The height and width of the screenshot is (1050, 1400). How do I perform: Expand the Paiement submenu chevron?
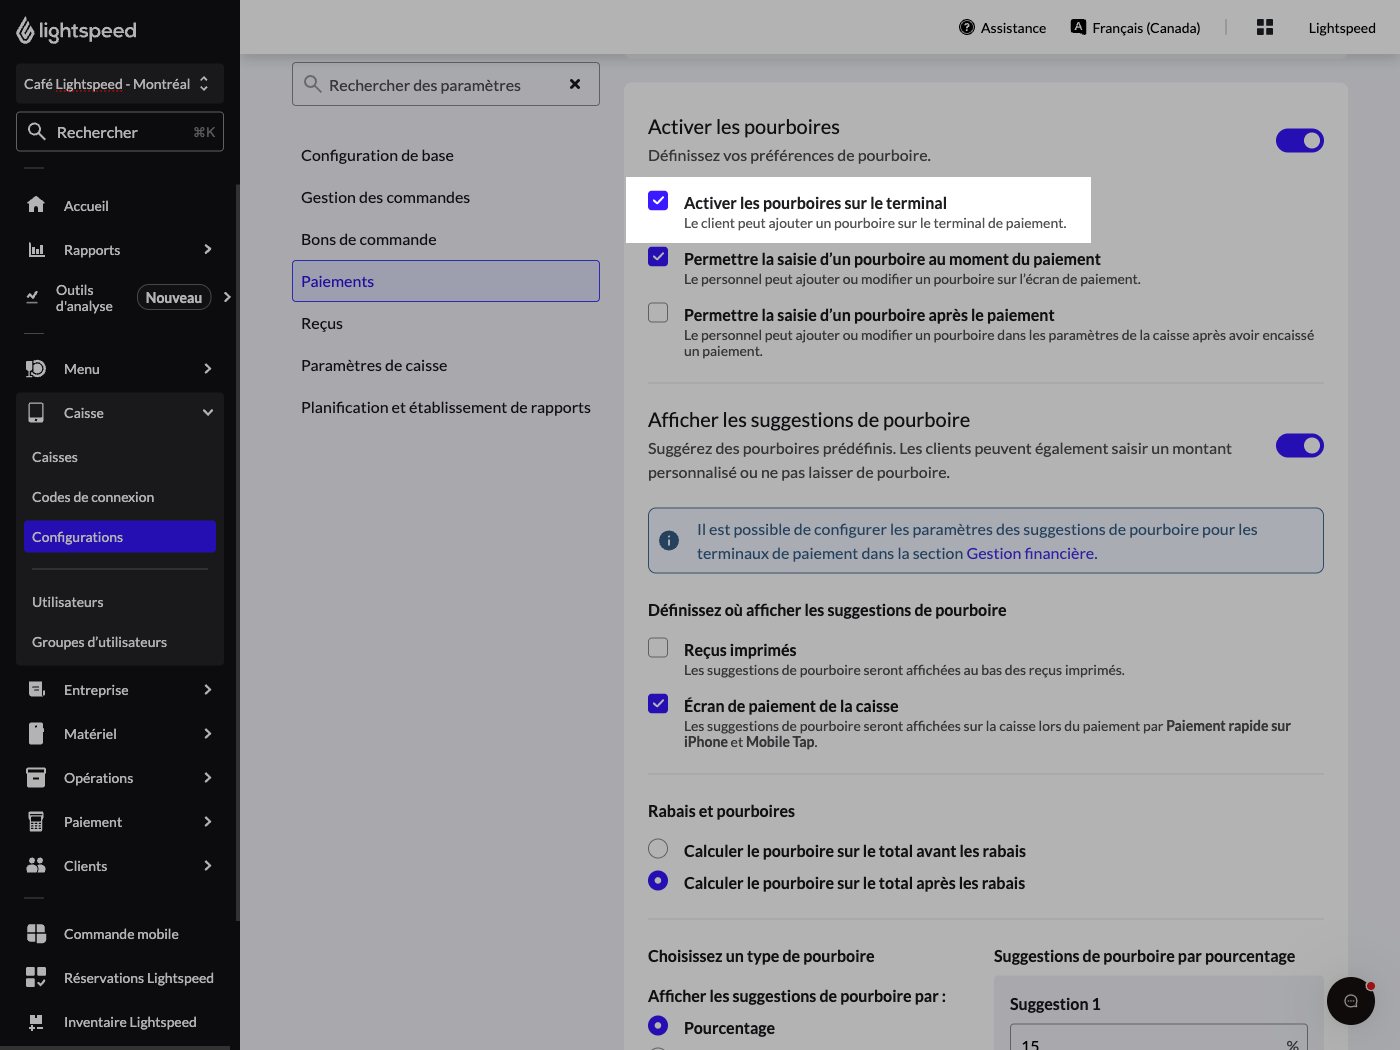click(208, 822)
